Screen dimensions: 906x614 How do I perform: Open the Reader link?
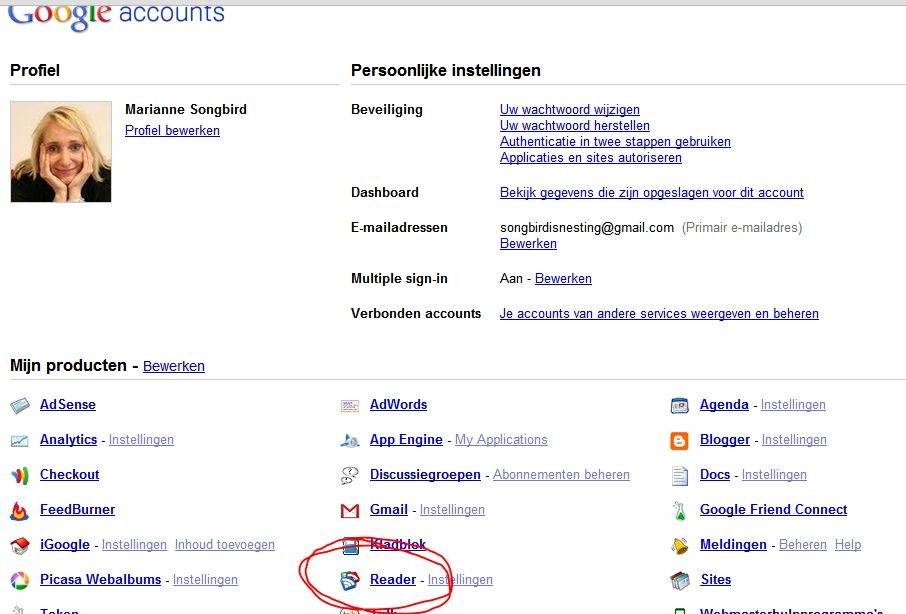[393, 579]
